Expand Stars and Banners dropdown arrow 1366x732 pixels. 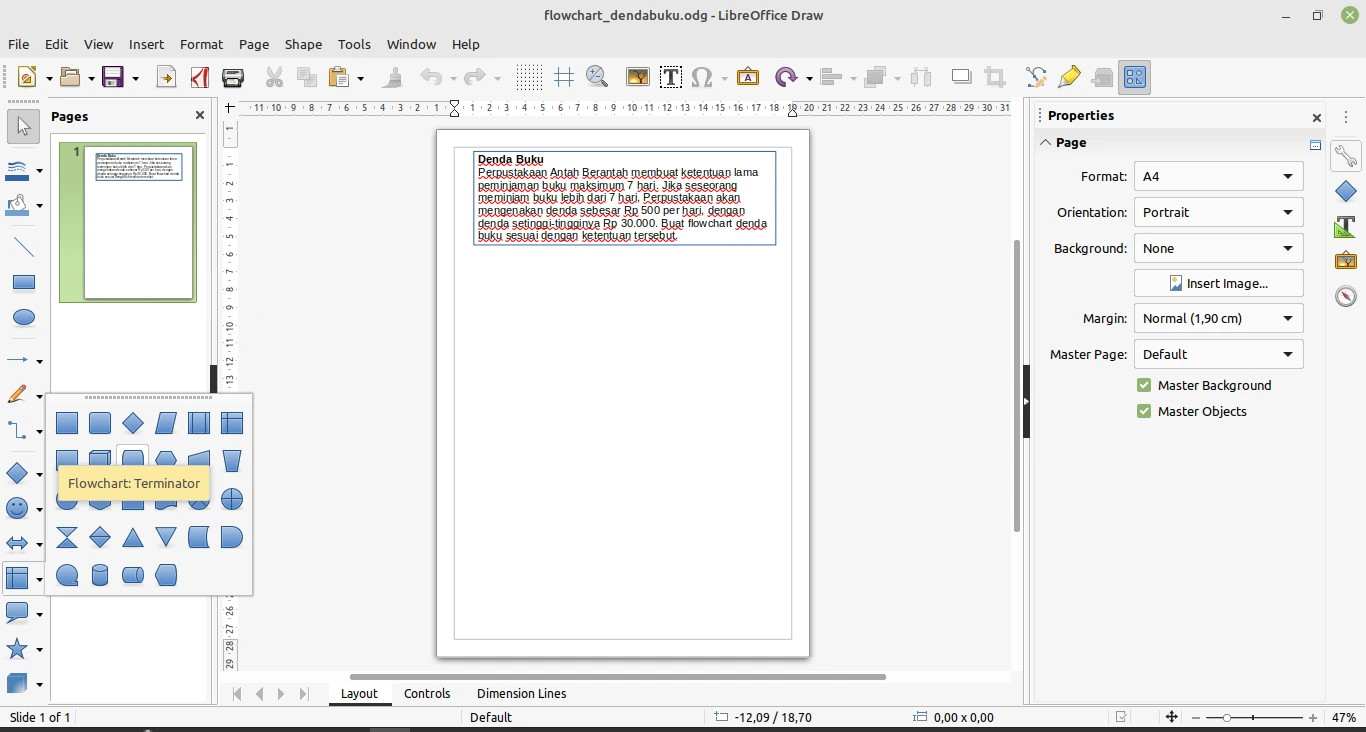(x=39, y=649)
